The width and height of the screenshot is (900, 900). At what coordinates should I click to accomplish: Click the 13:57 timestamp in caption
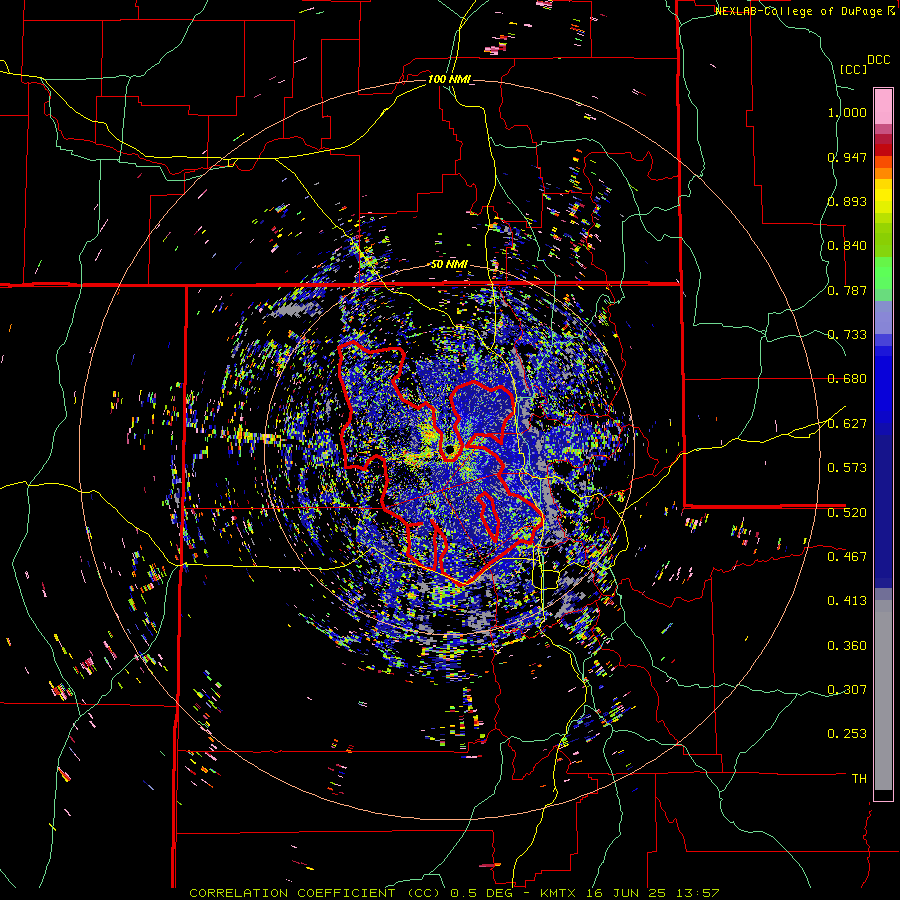point(699,893)
